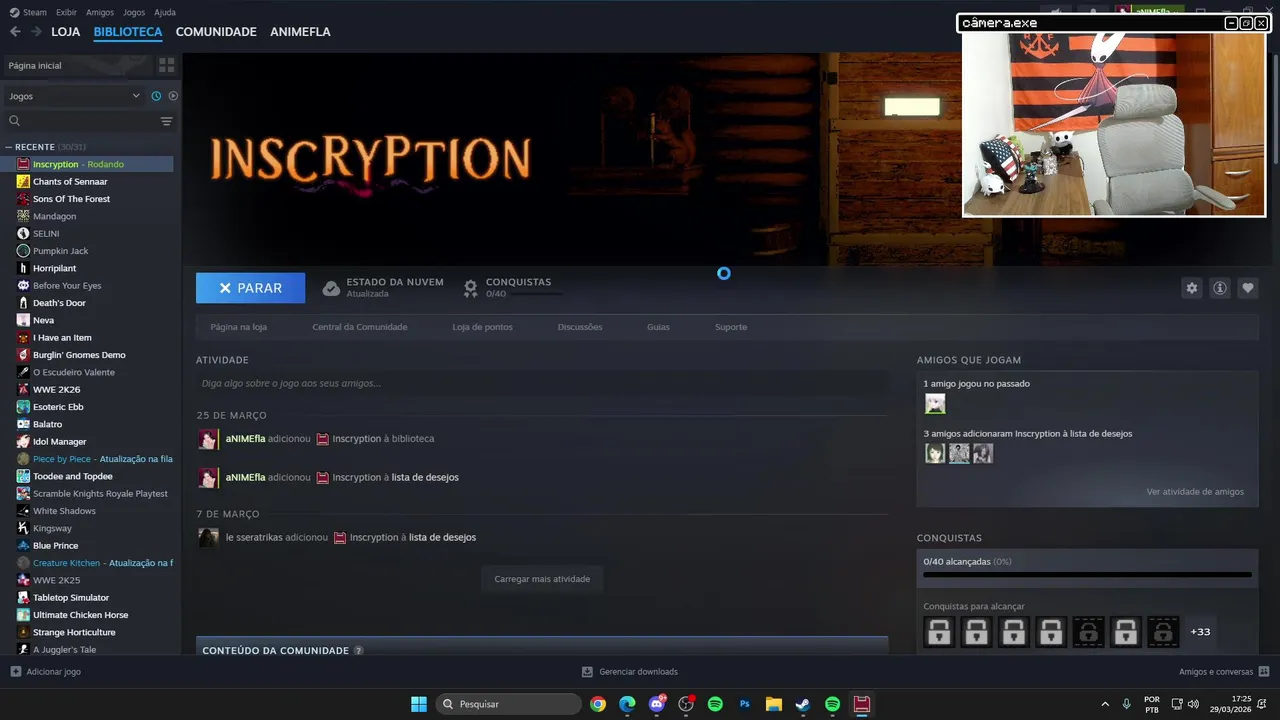
Task: Open Photoshop from the taskbar
Action: click(x=745, y=704)
